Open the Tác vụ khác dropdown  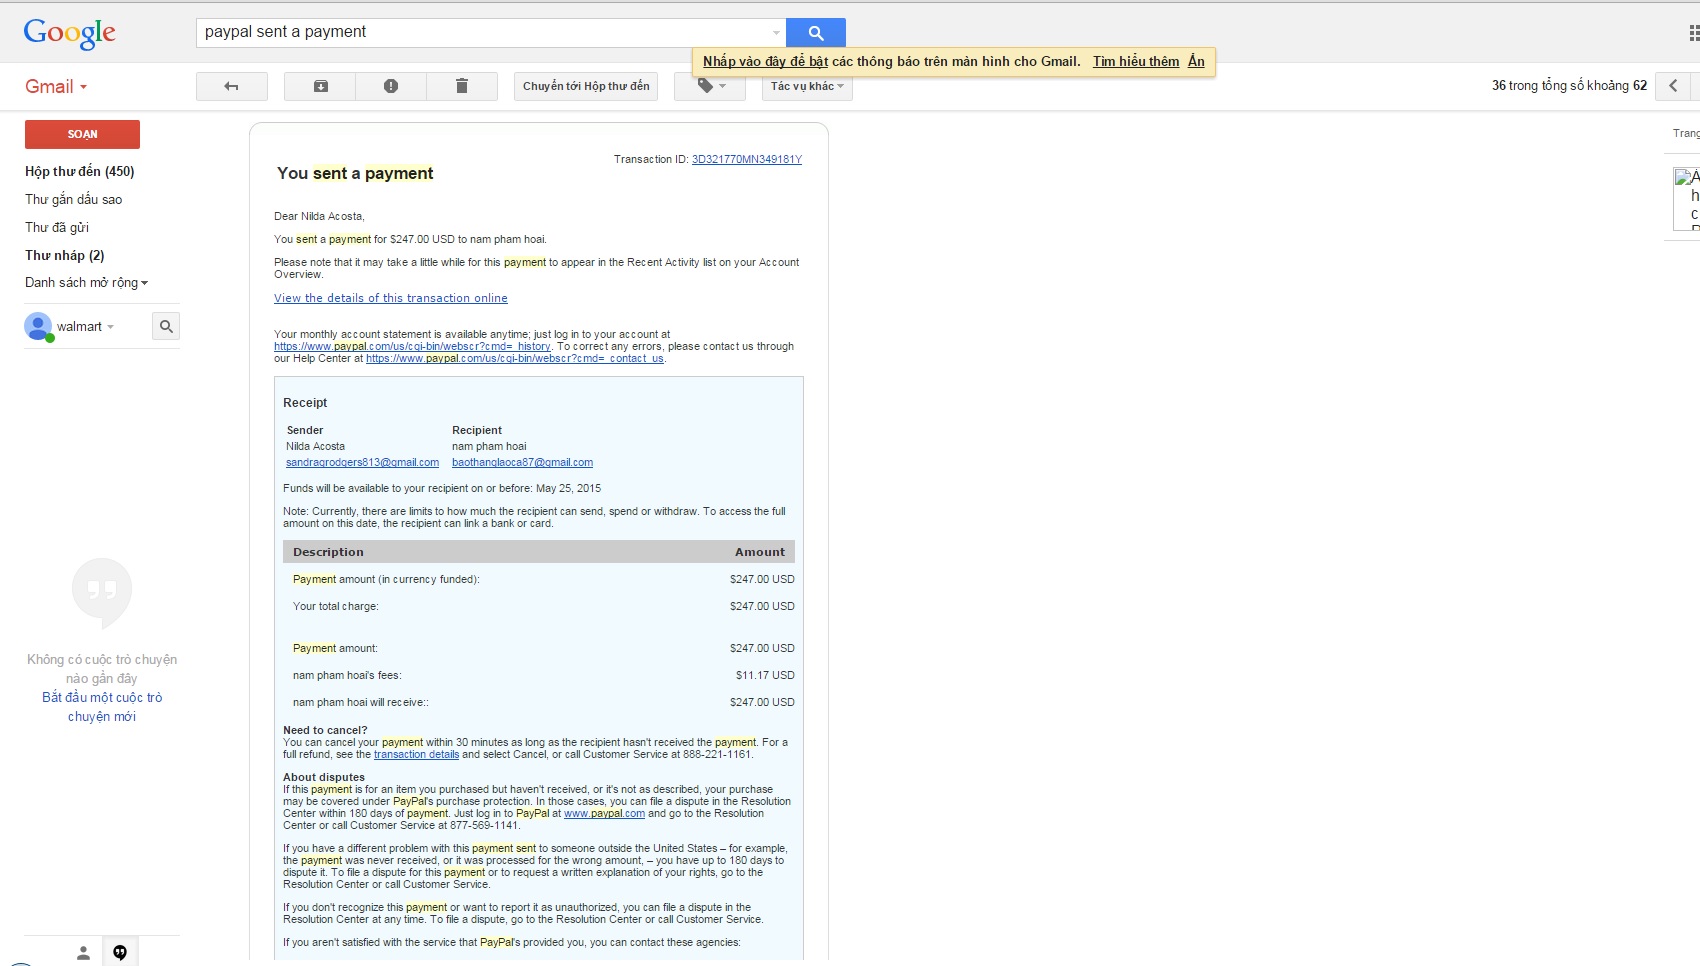807,87
